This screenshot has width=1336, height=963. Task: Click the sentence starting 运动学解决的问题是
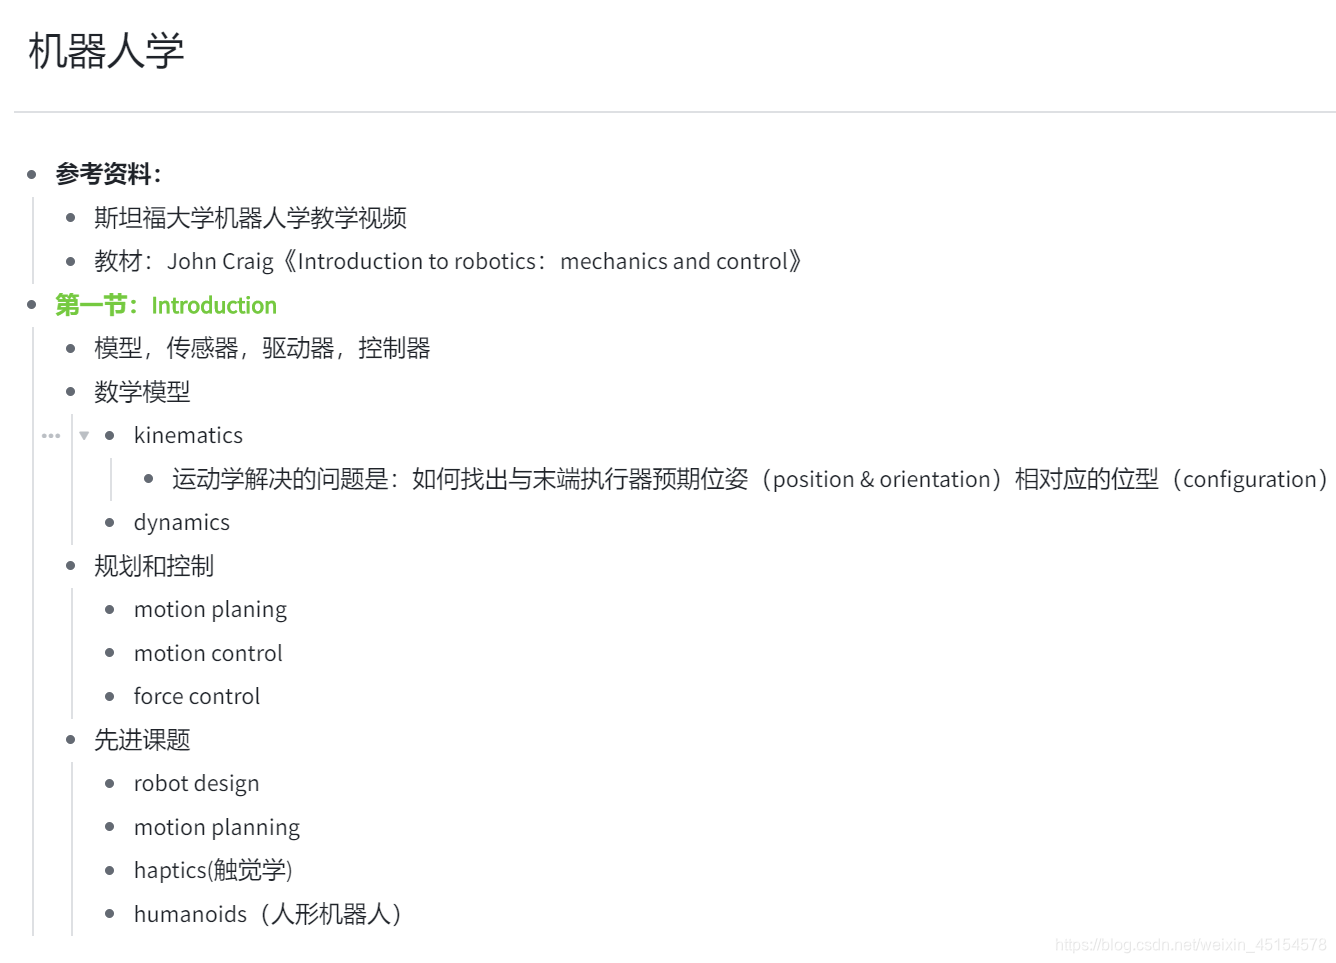coord(749,479)
